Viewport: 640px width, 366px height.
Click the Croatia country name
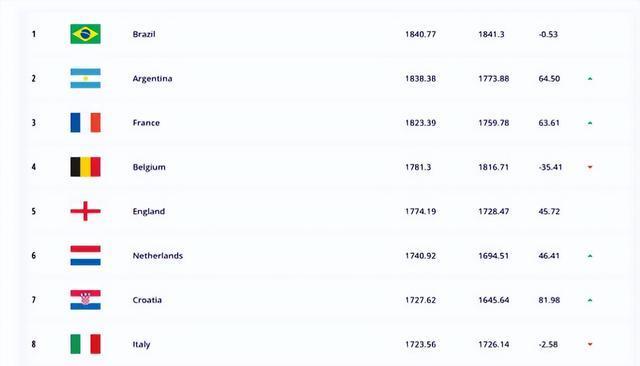(x=147, y=300)
